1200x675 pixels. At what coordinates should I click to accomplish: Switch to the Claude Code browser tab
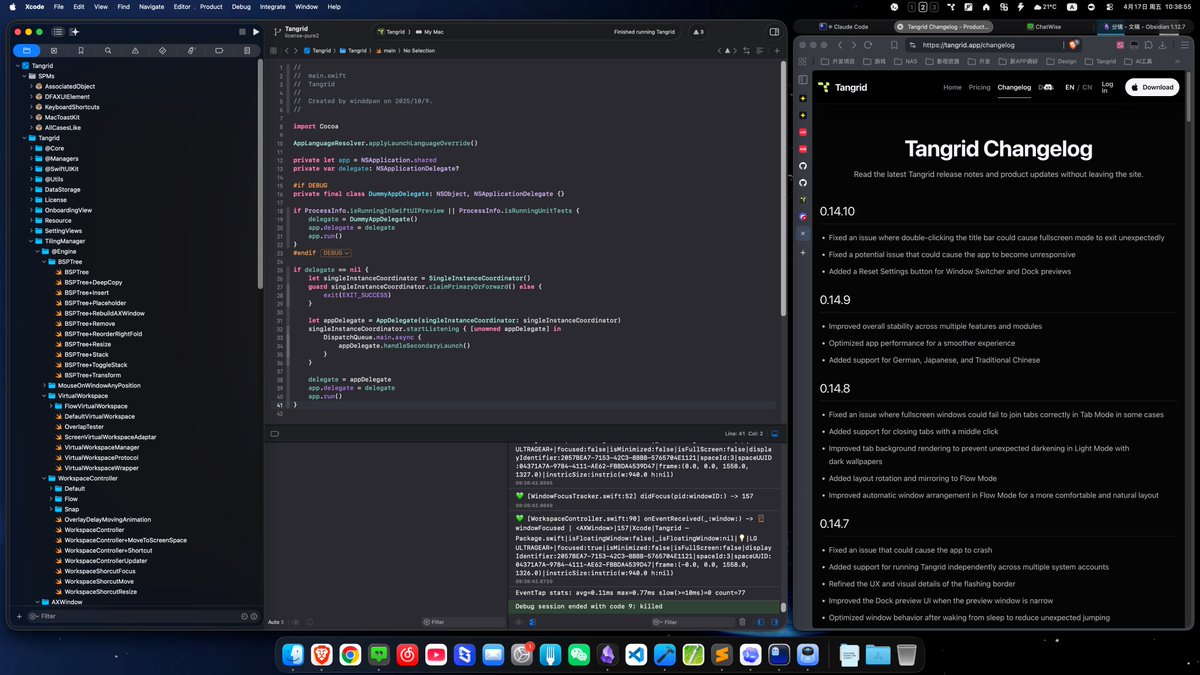point(844,26)
